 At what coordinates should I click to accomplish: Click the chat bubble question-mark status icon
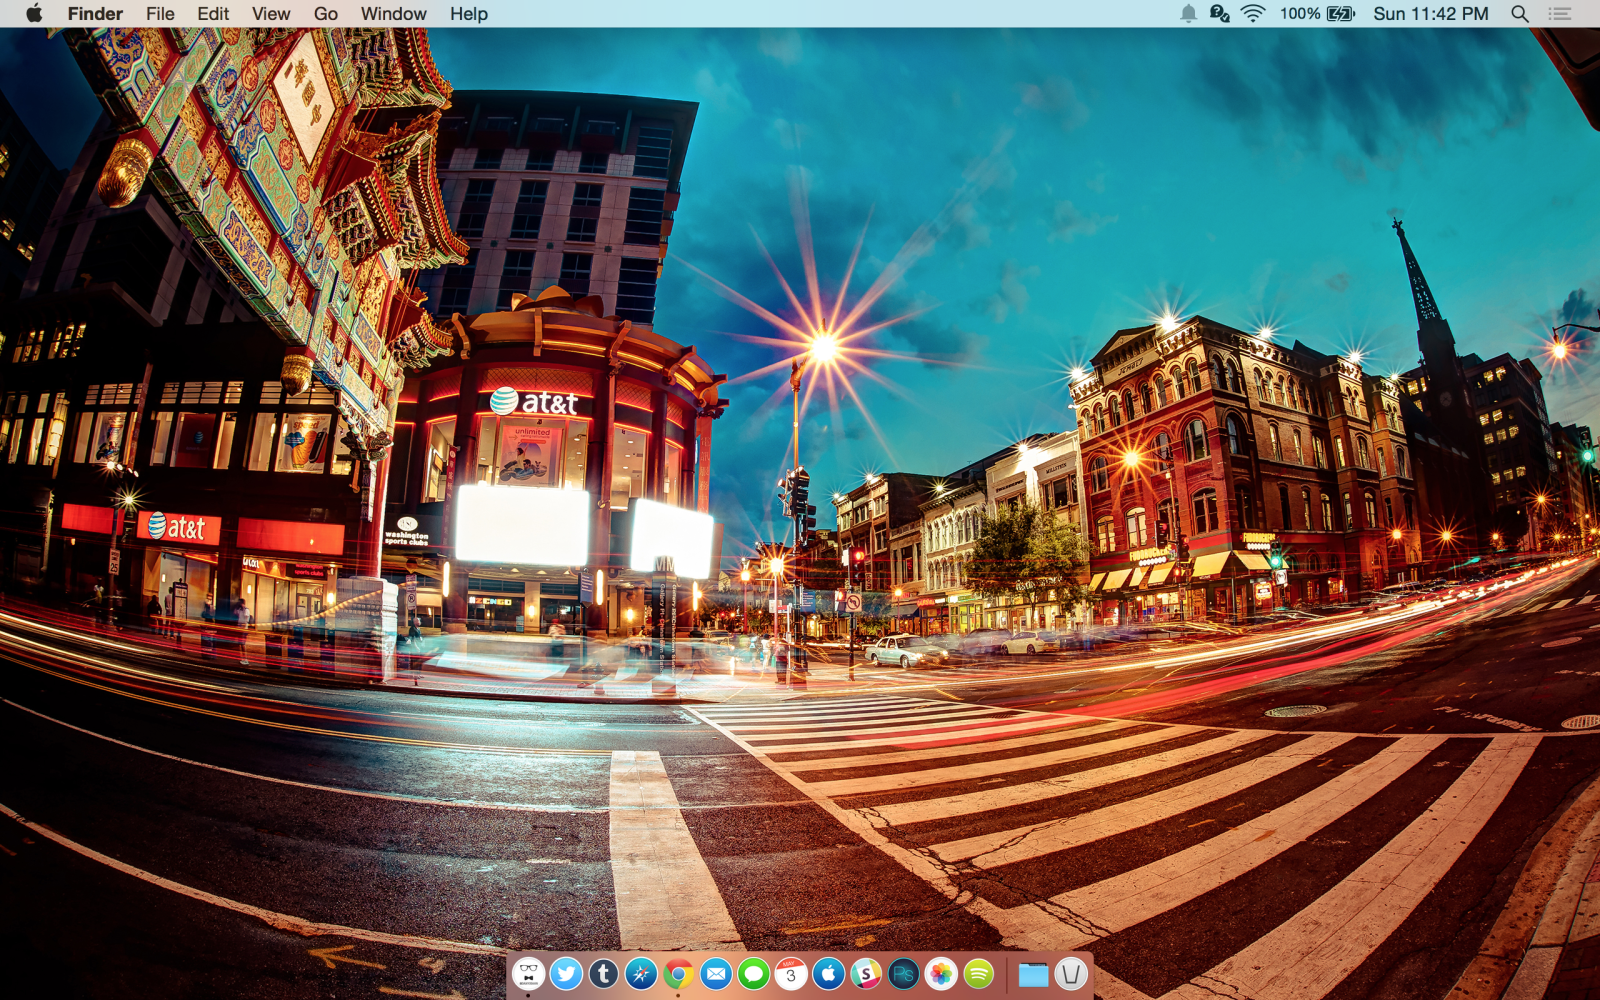click(x=1220, y=13)
